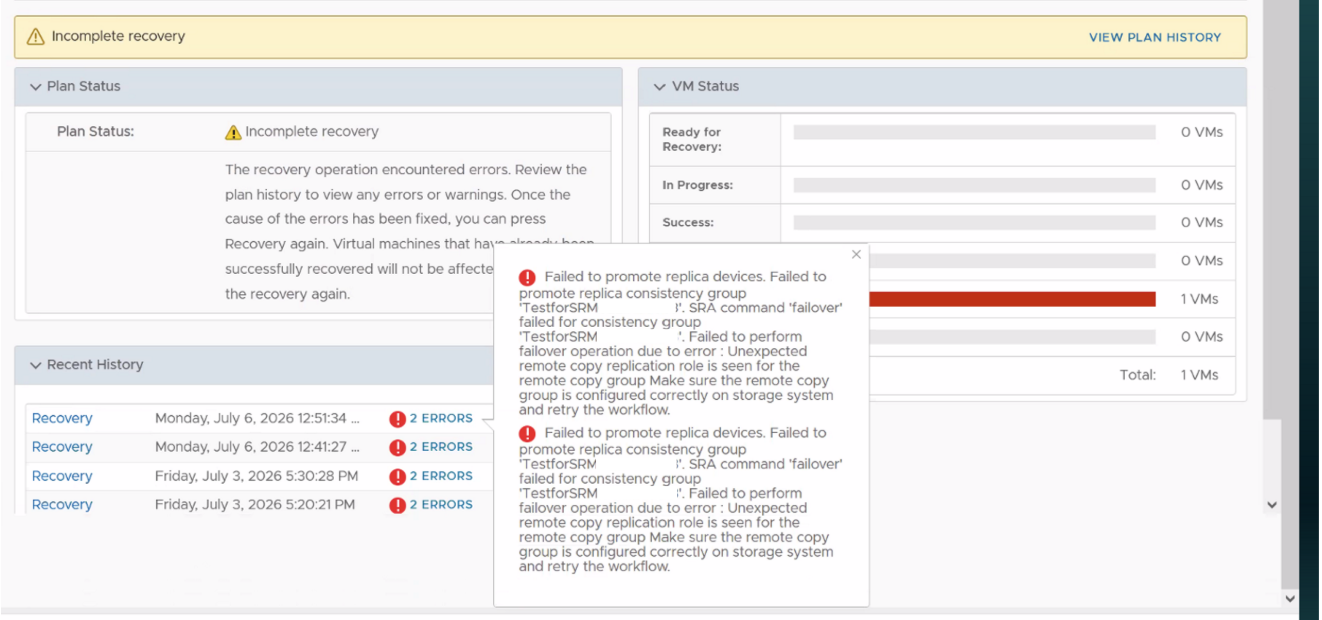Open Recovery entry from 12:41:27

[62, 447]
